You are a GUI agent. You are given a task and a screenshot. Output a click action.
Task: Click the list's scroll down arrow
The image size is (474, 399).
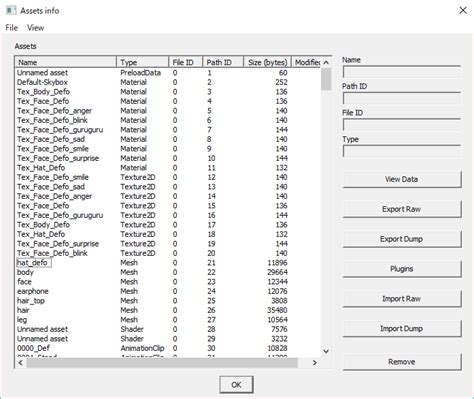pos(326,351)
